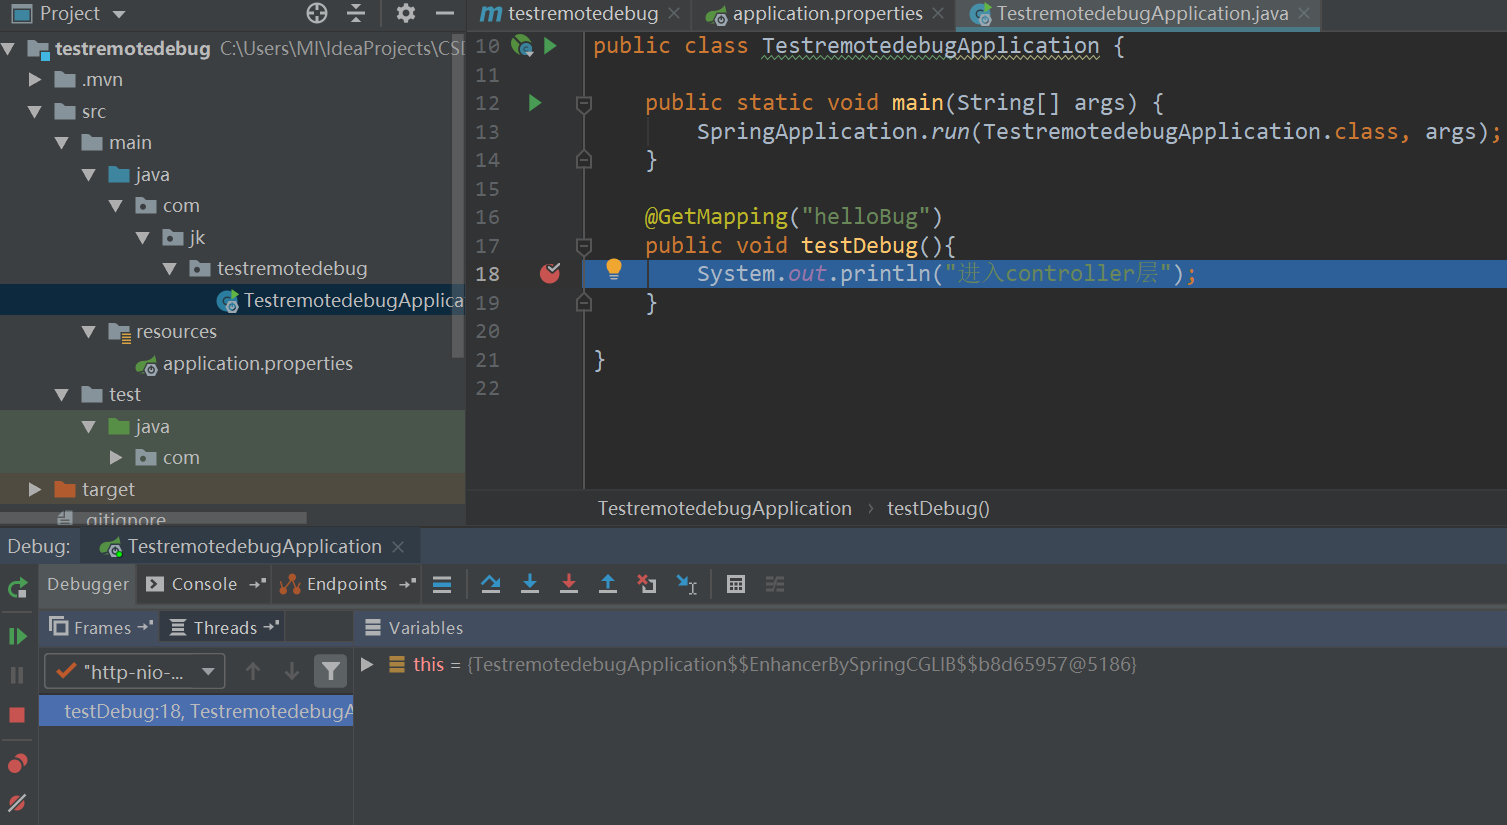The height and width of the screenshot is (825, 1507).
Task: Toggle Mute Breakpoints icon
Action: tap(17, 803)
